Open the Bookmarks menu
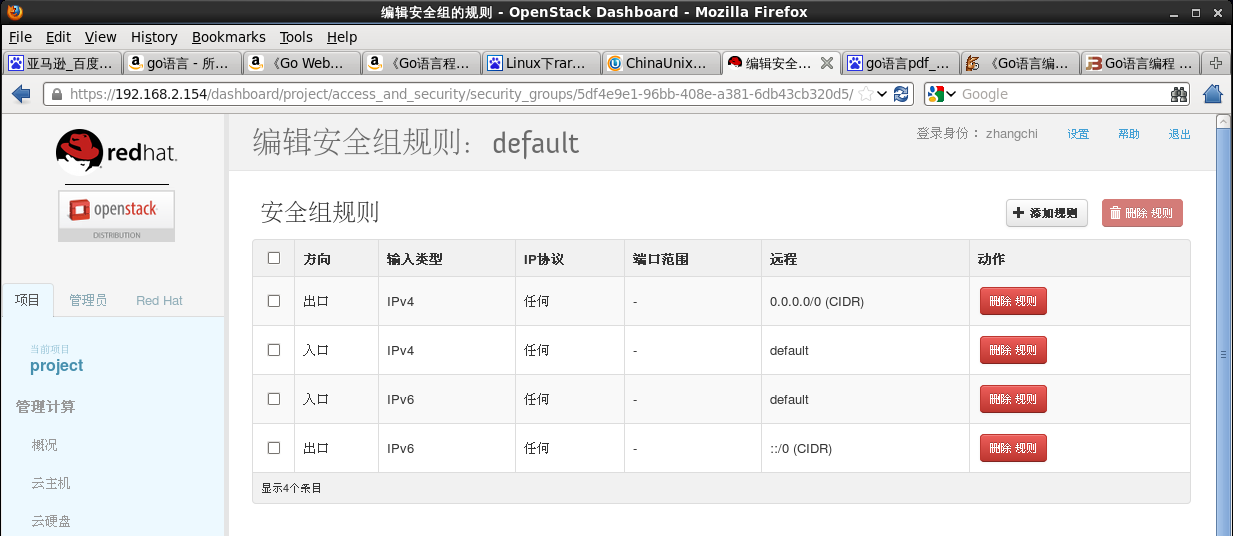The width and height of the screenshot is (1233, 536). pyautogui.click(x=229, y=37)
